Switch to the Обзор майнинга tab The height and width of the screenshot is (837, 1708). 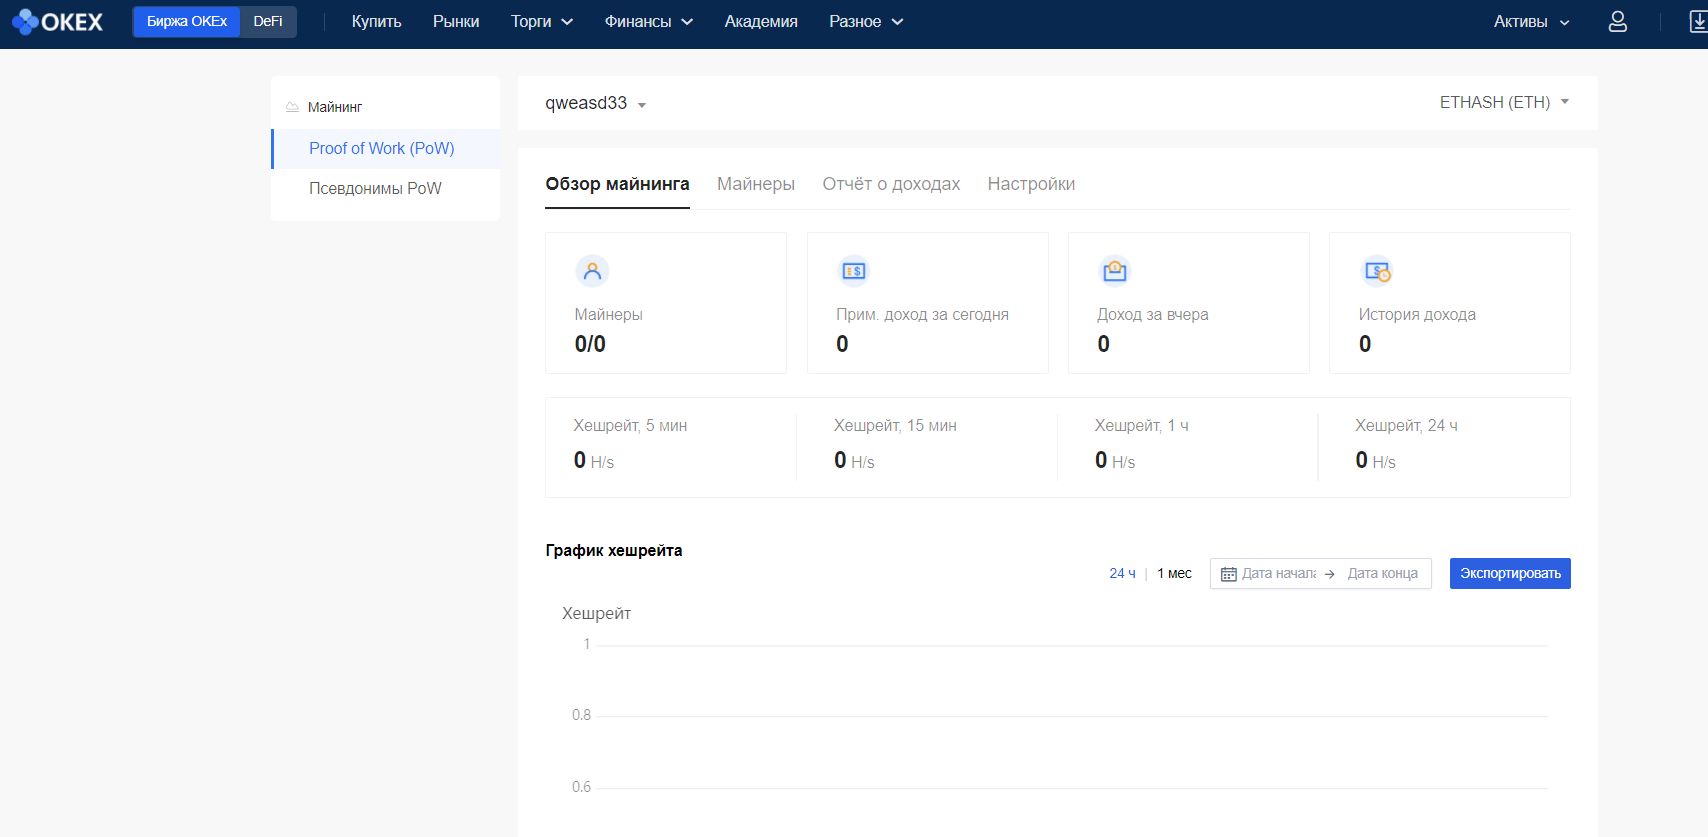(617, 184)
